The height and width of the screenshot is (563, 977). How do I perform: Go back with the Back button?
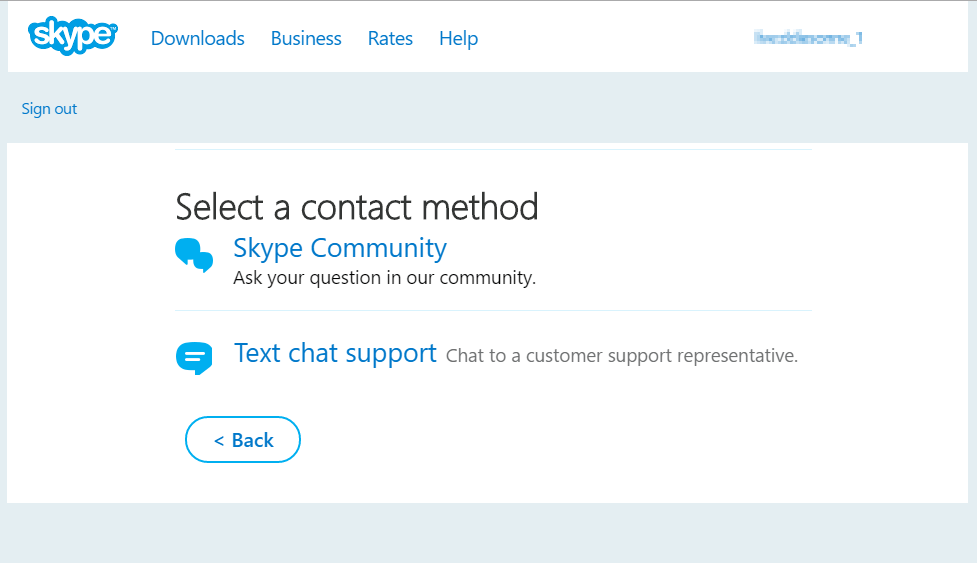pos(243,440)
